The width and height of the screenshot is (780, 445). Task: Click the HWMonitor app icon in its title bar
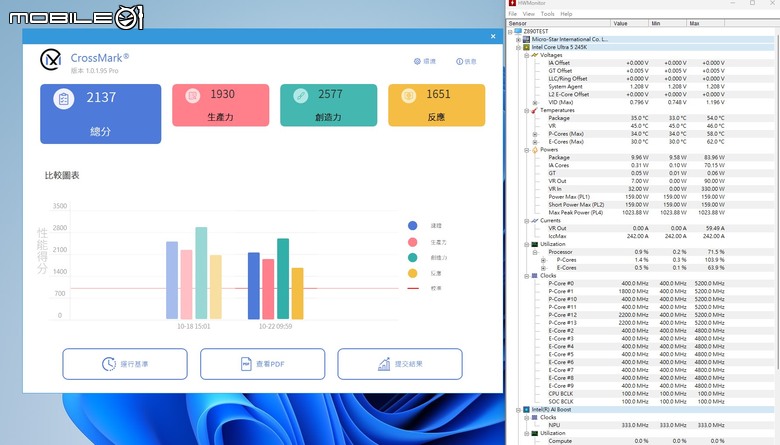tap(512, 3)
